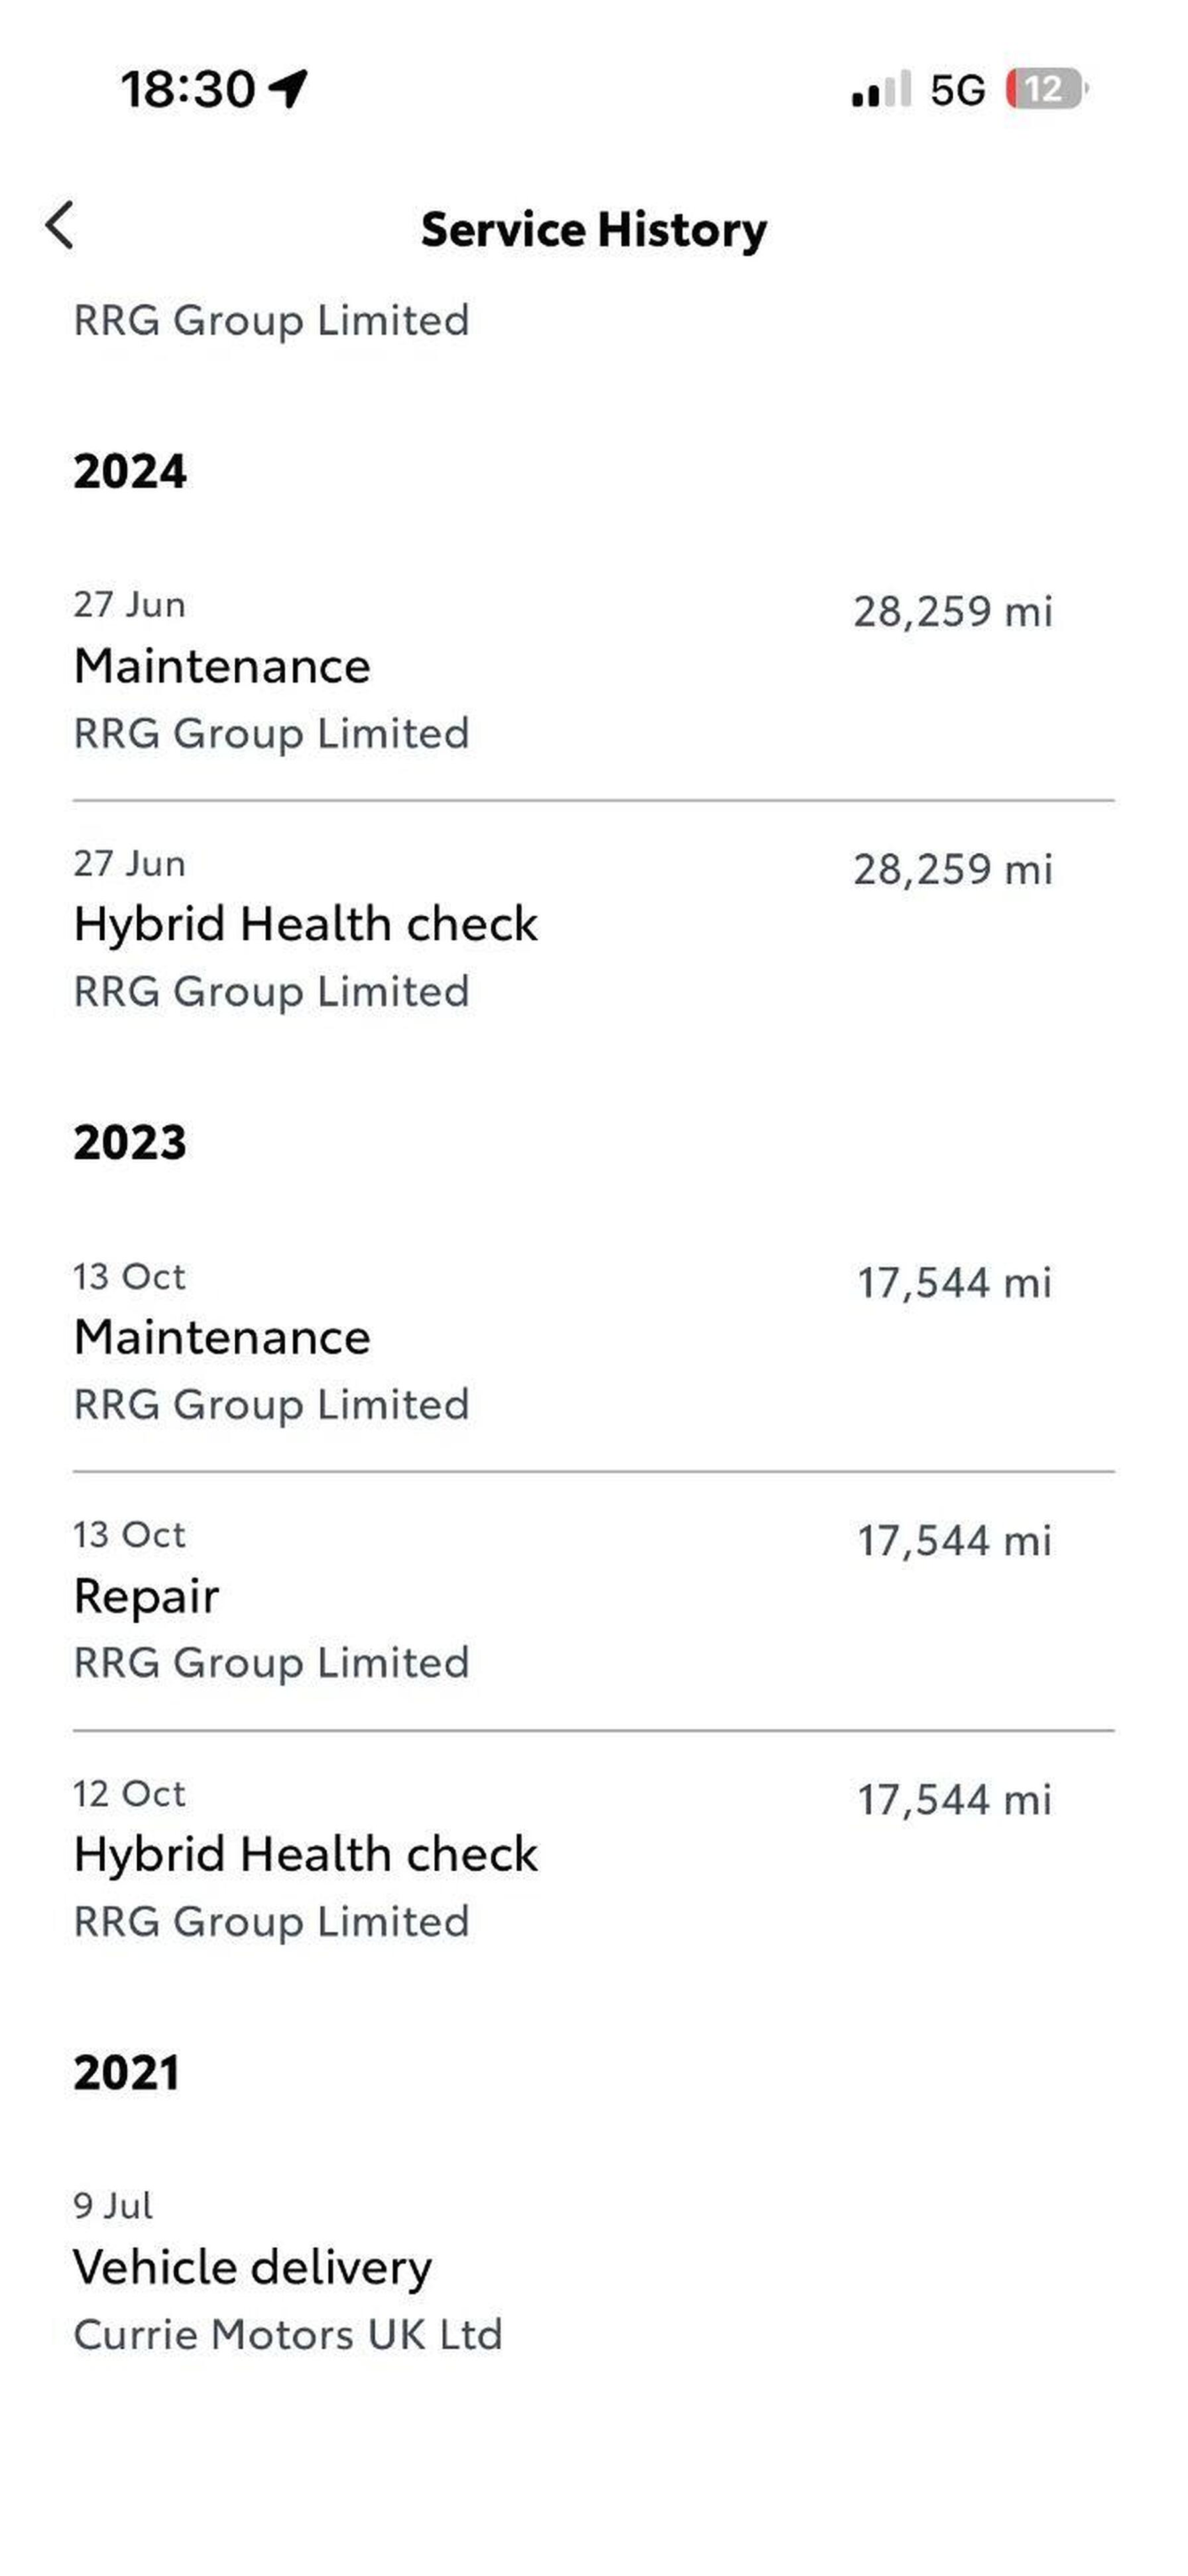Tap the 5G network label

(957, 90)
